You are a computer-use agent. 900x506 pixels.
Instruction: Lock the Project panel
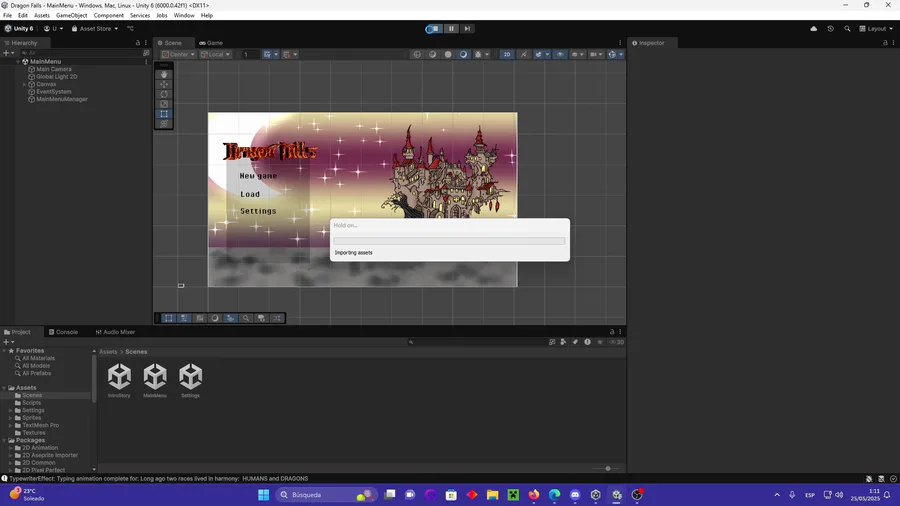(x=612, y=332)
